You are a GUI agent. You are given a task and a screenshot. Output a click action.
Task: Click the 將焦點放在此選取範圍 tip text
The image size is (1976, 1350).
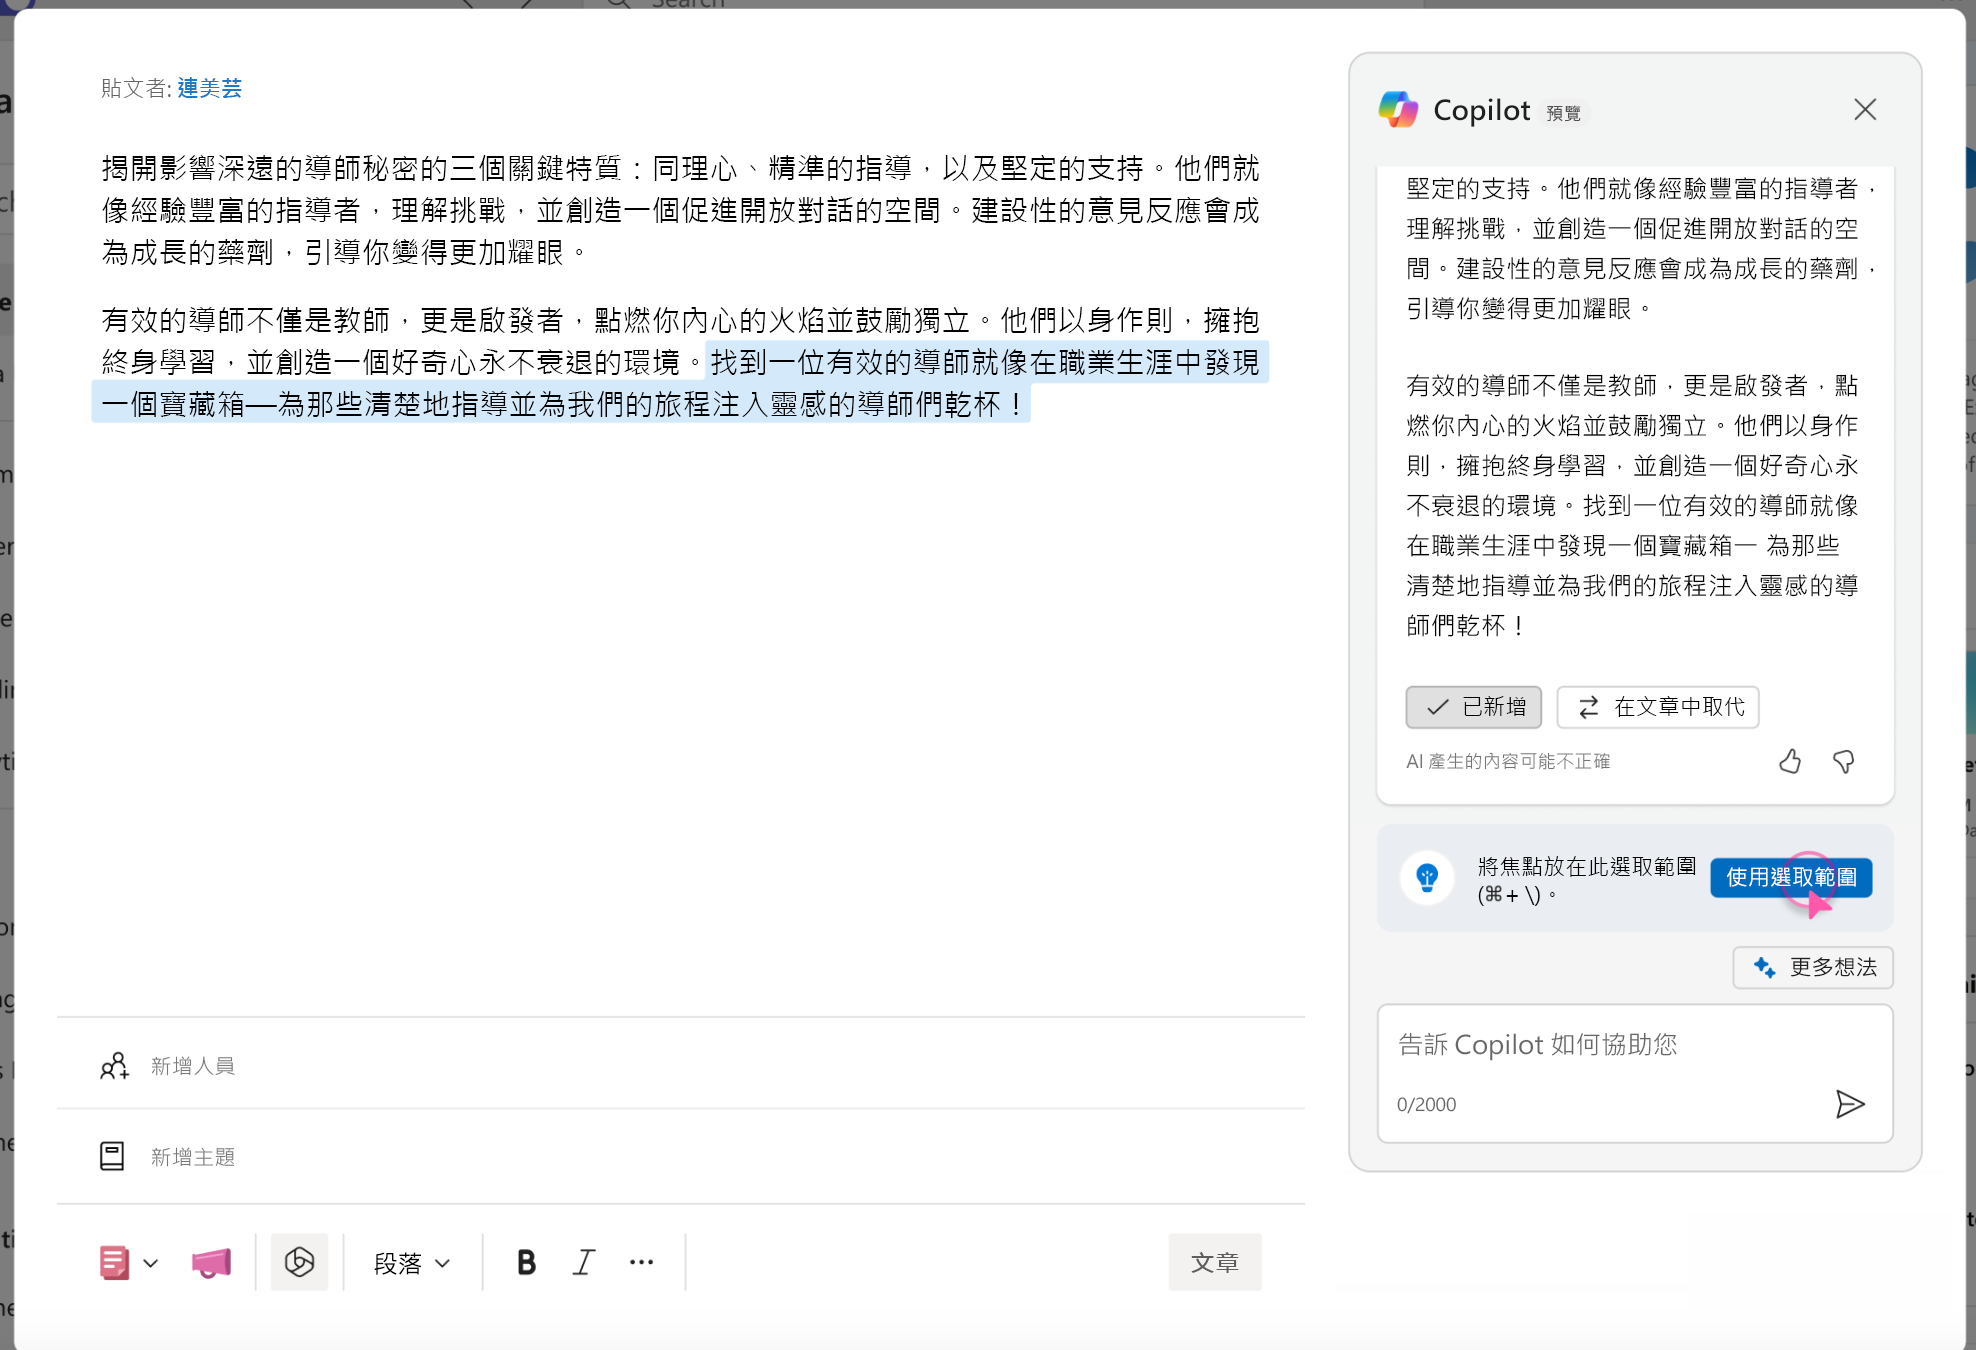tap(1587, 880)
